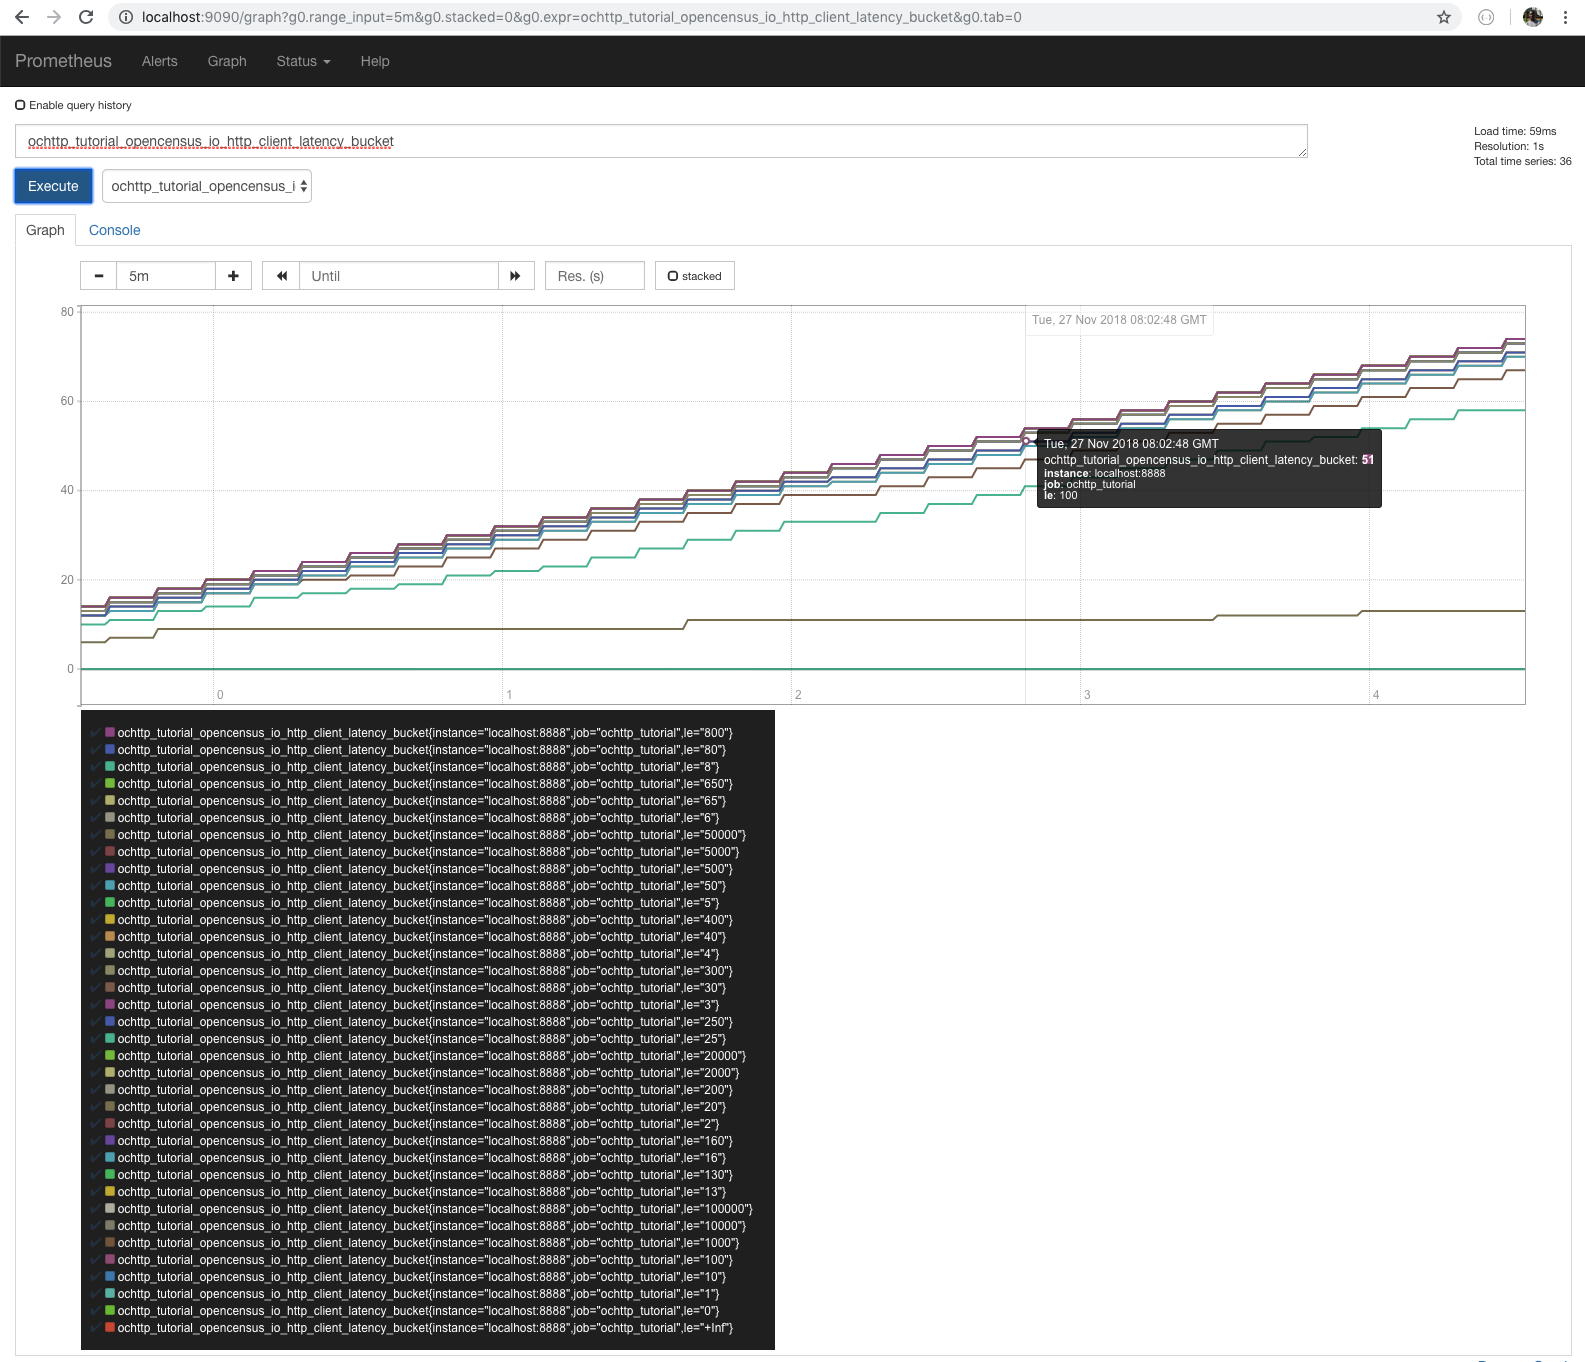Click the plus button to increase graph range
Viewport: 1585px width, 1362px height.
(x=233, y=276)
